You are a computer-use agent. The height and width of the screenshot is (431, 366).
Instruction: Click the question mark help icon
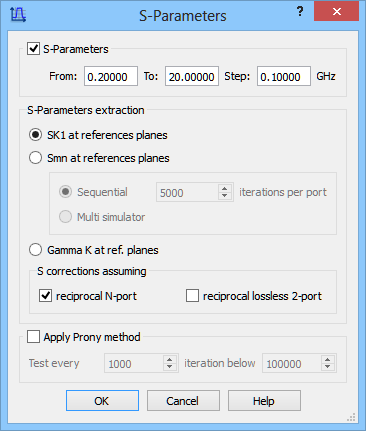[x=300, y=12]
